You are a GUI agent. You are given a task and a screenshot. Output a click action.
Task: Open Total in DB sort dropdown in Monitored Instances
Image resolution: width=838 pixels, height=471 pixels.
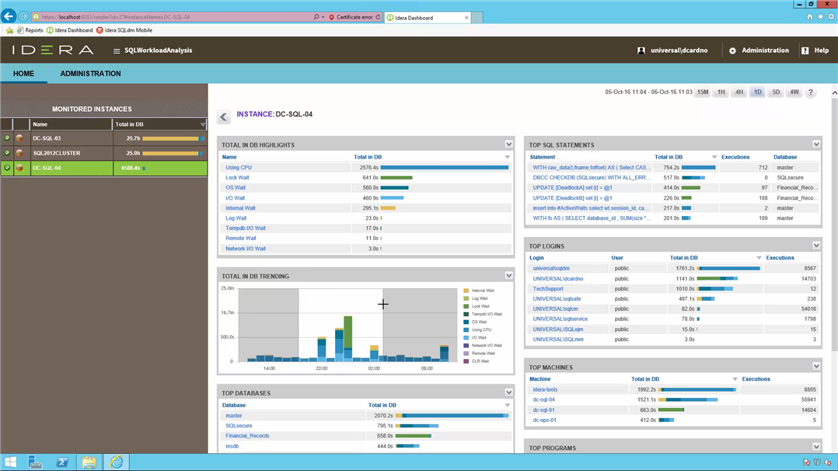coord(203,125)
